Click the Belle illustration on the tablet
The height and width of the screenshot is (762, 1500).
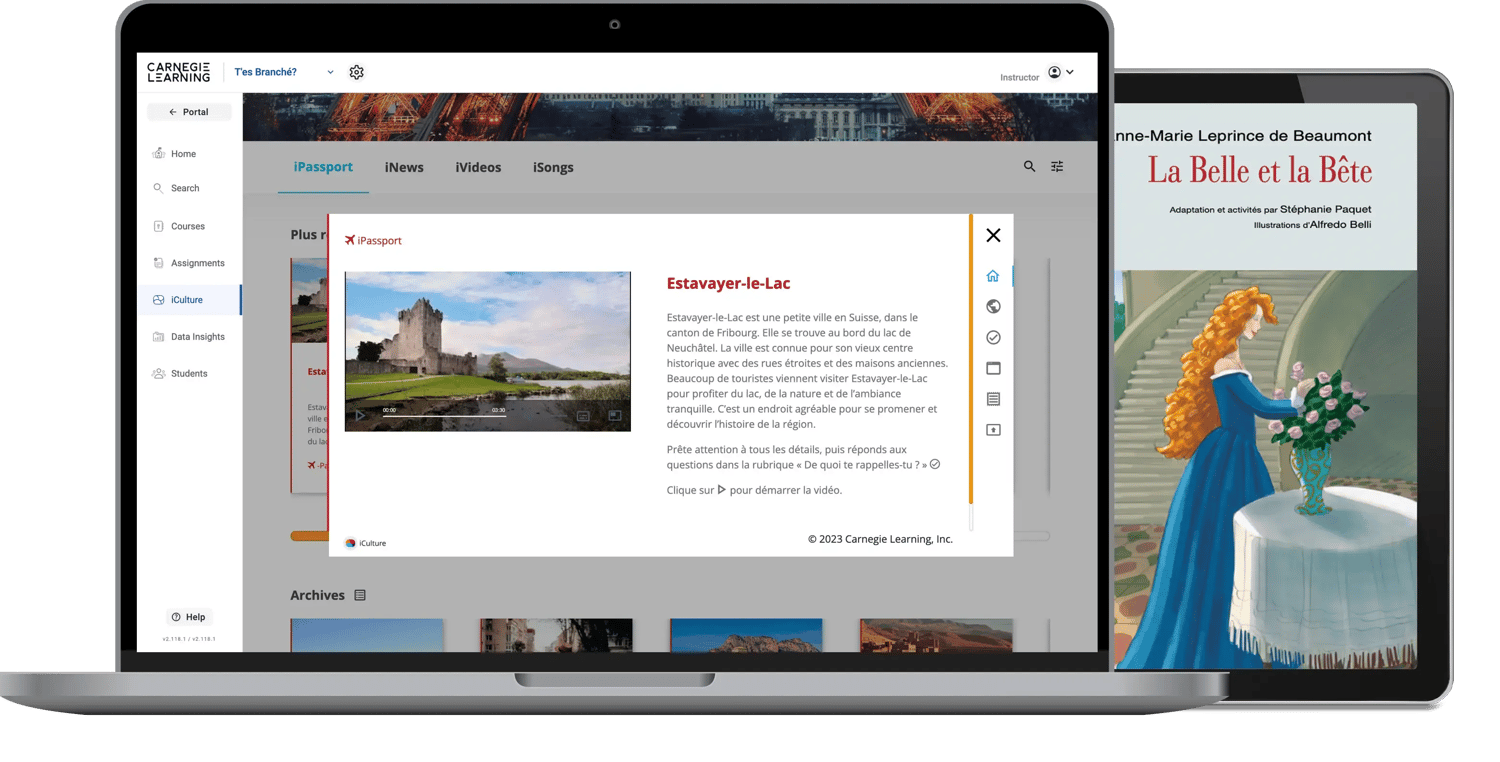click(x=1266, y=470)
